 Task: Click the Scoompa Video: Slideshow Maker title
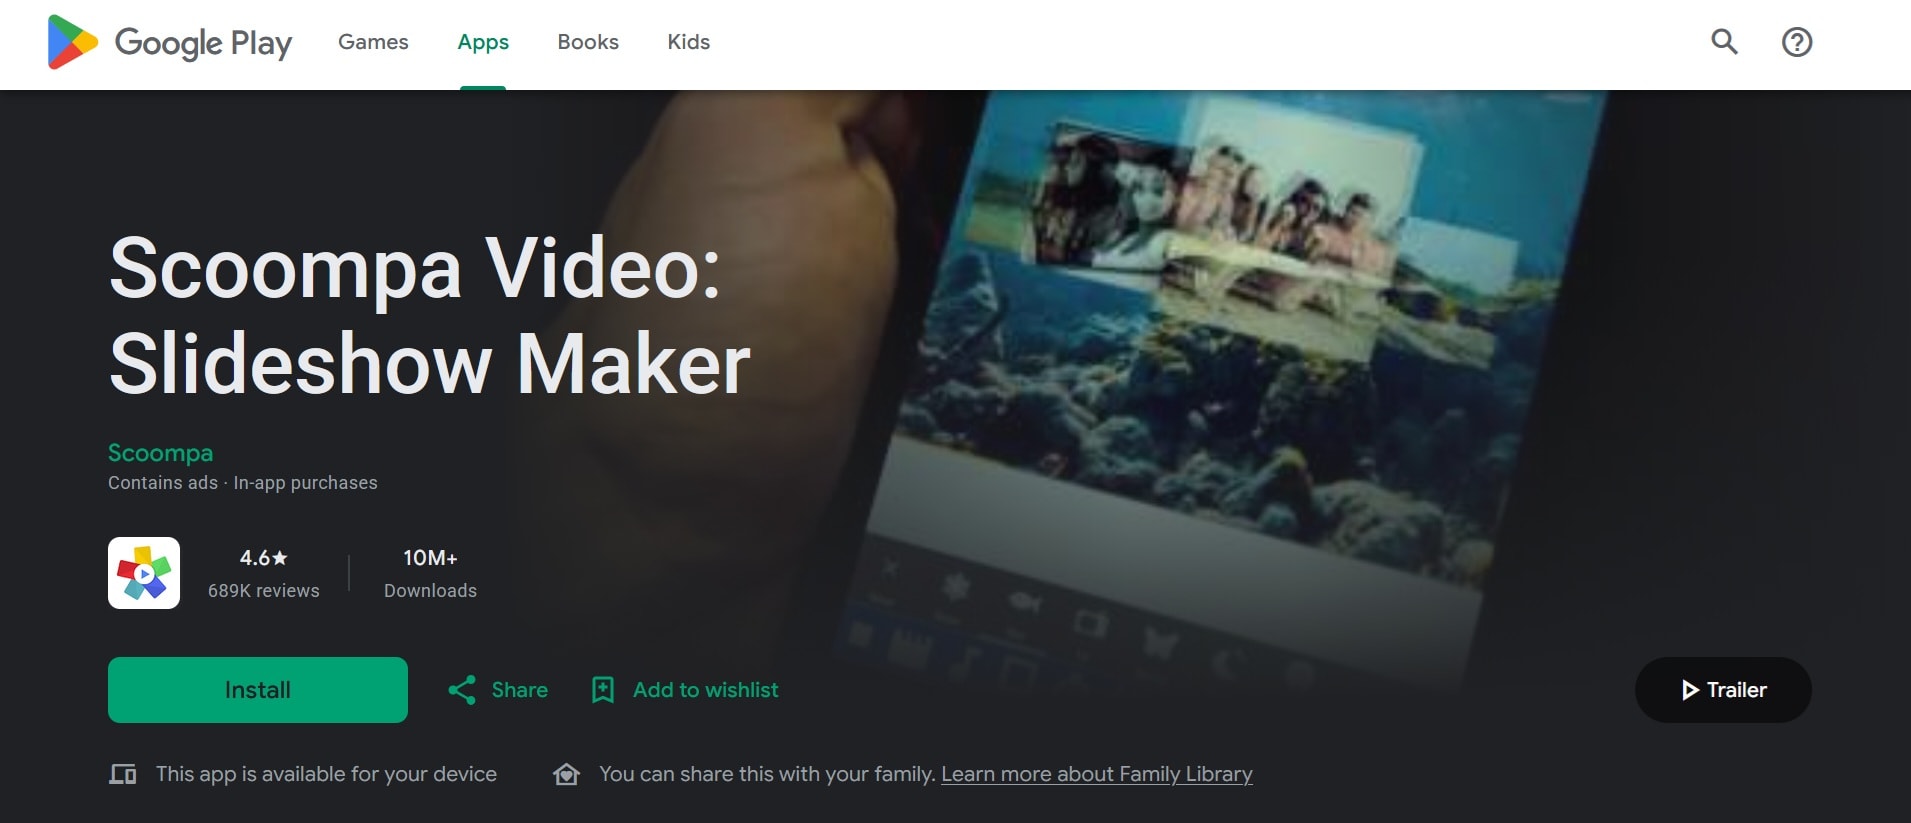(x=429, y=316)
